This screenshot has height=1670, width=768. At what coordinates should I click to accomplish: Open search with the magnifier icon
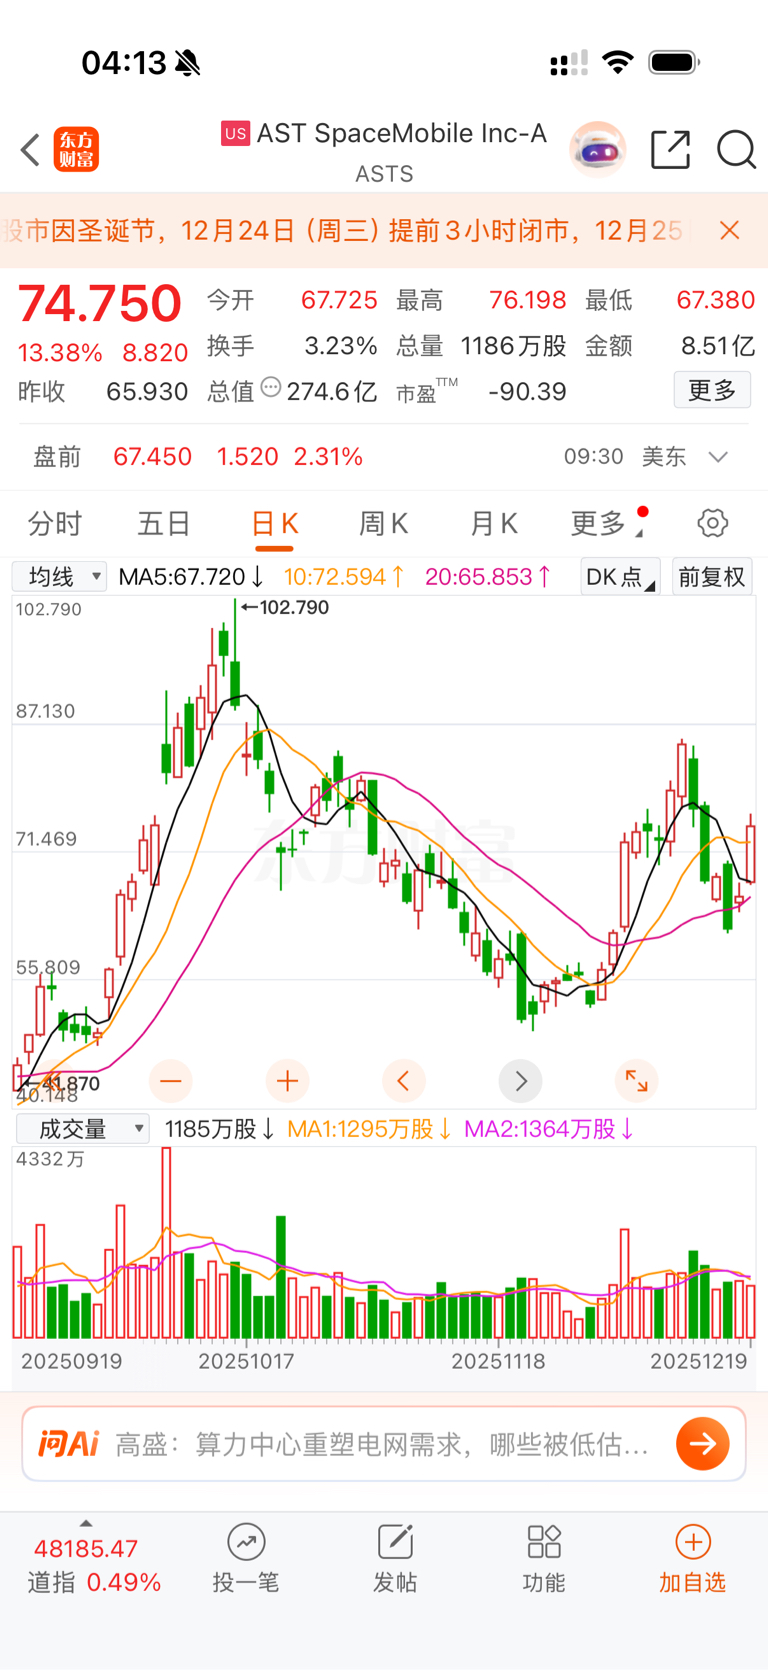coord(736,150)
